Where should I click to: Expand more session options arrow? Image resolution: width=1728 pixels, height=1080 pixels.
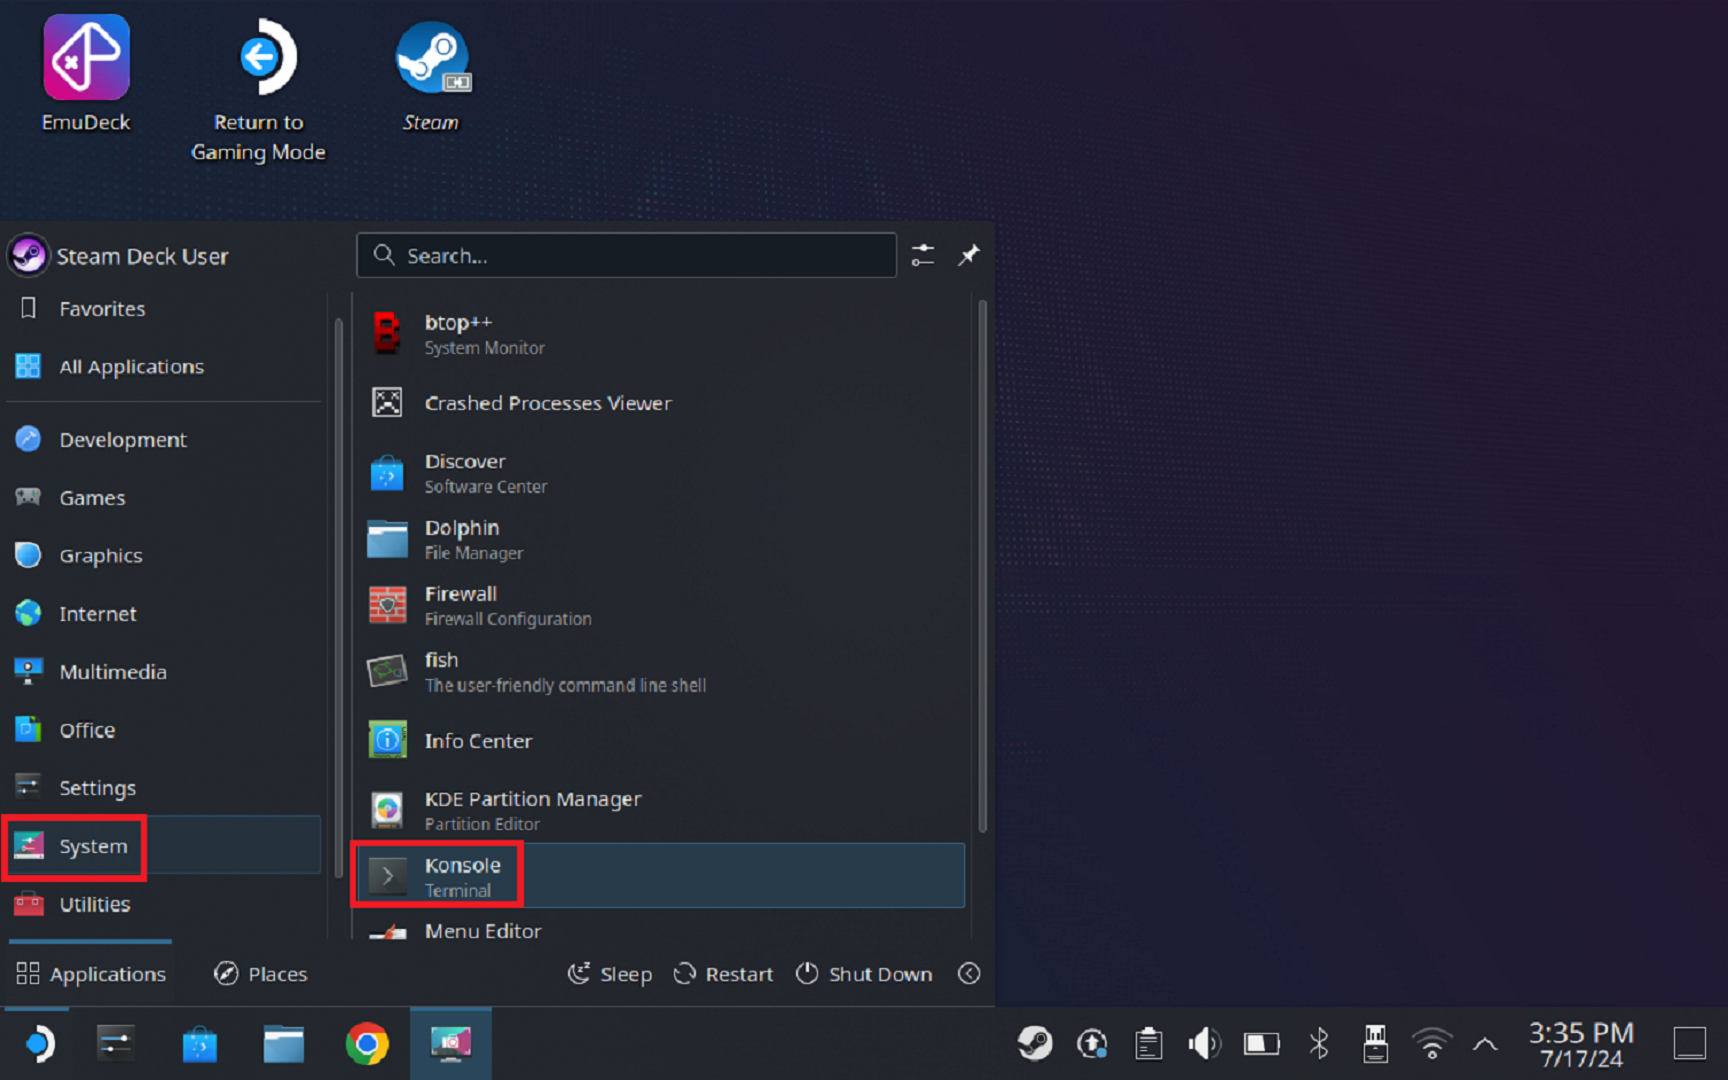coord(969,974)
